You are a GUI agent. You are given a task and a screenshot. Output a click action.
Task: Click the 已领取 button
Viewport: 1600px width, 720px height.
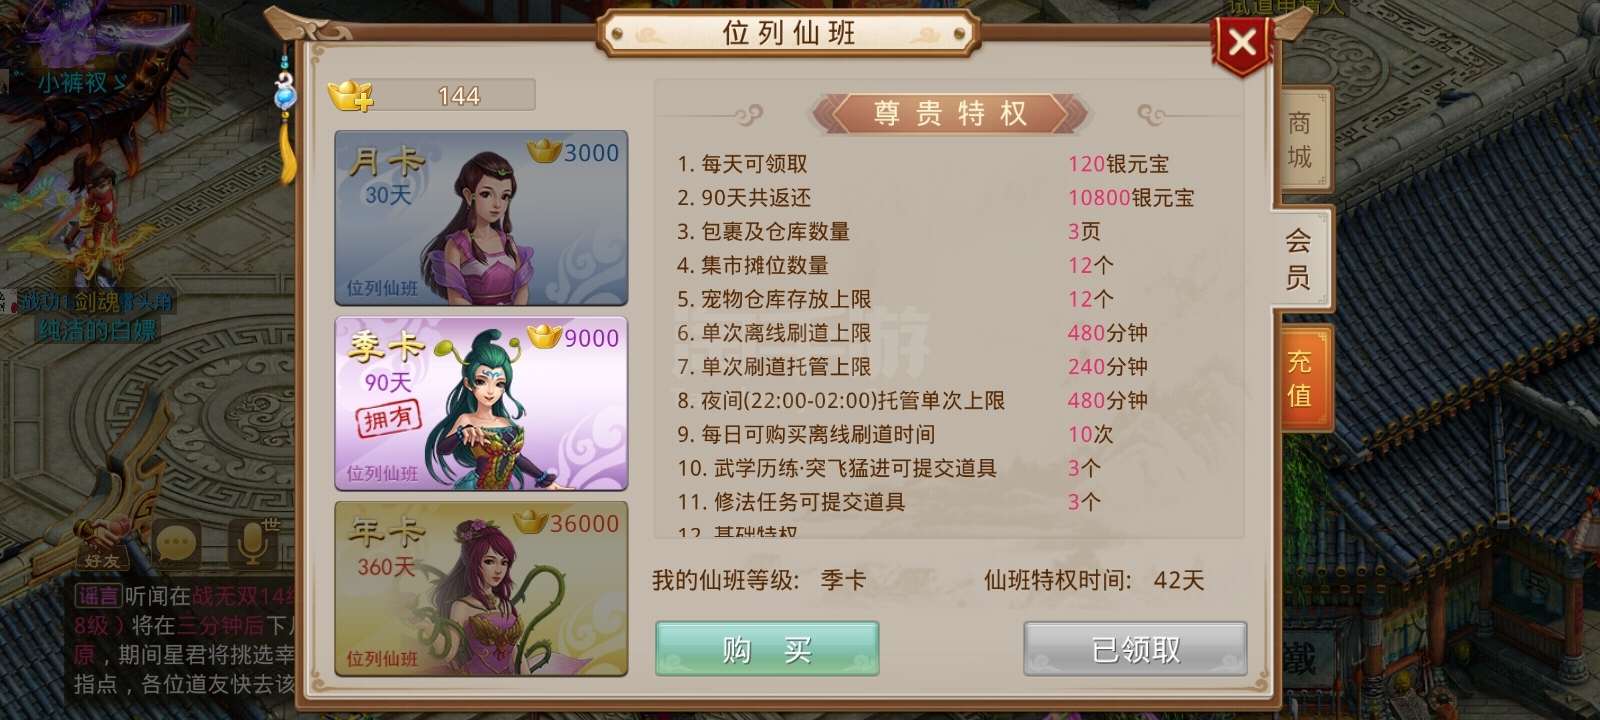(1135, 649)
